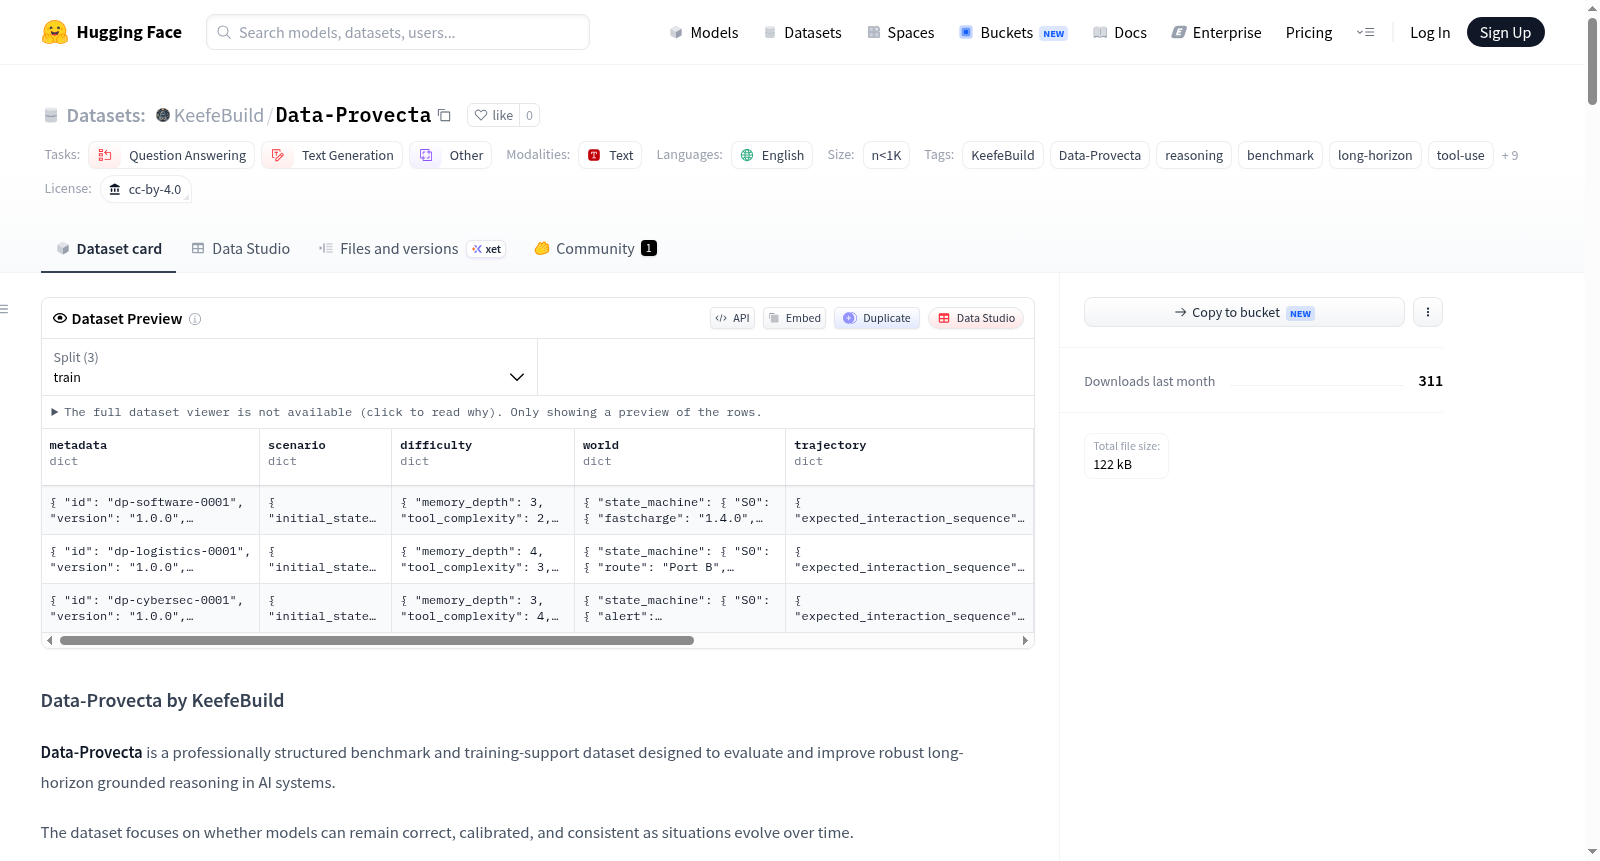Image resolution: width=1600 pixels, height=861 pixels.
Task: Focus the search models, datasets, users field
Action: [398, 32]
